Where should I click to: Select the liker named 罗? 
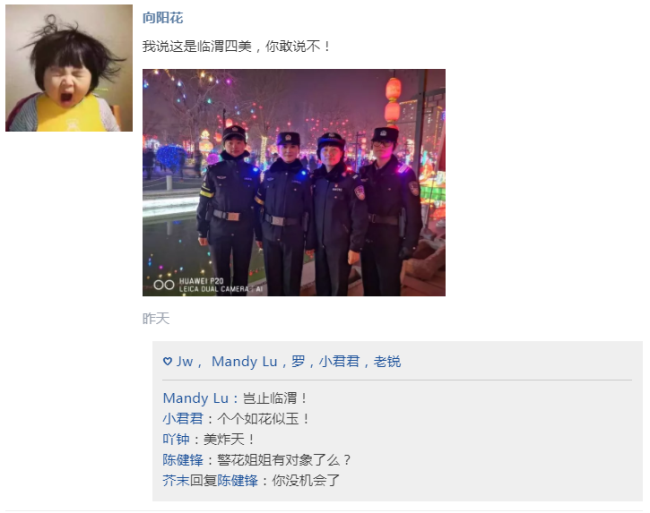coord(298,361)
